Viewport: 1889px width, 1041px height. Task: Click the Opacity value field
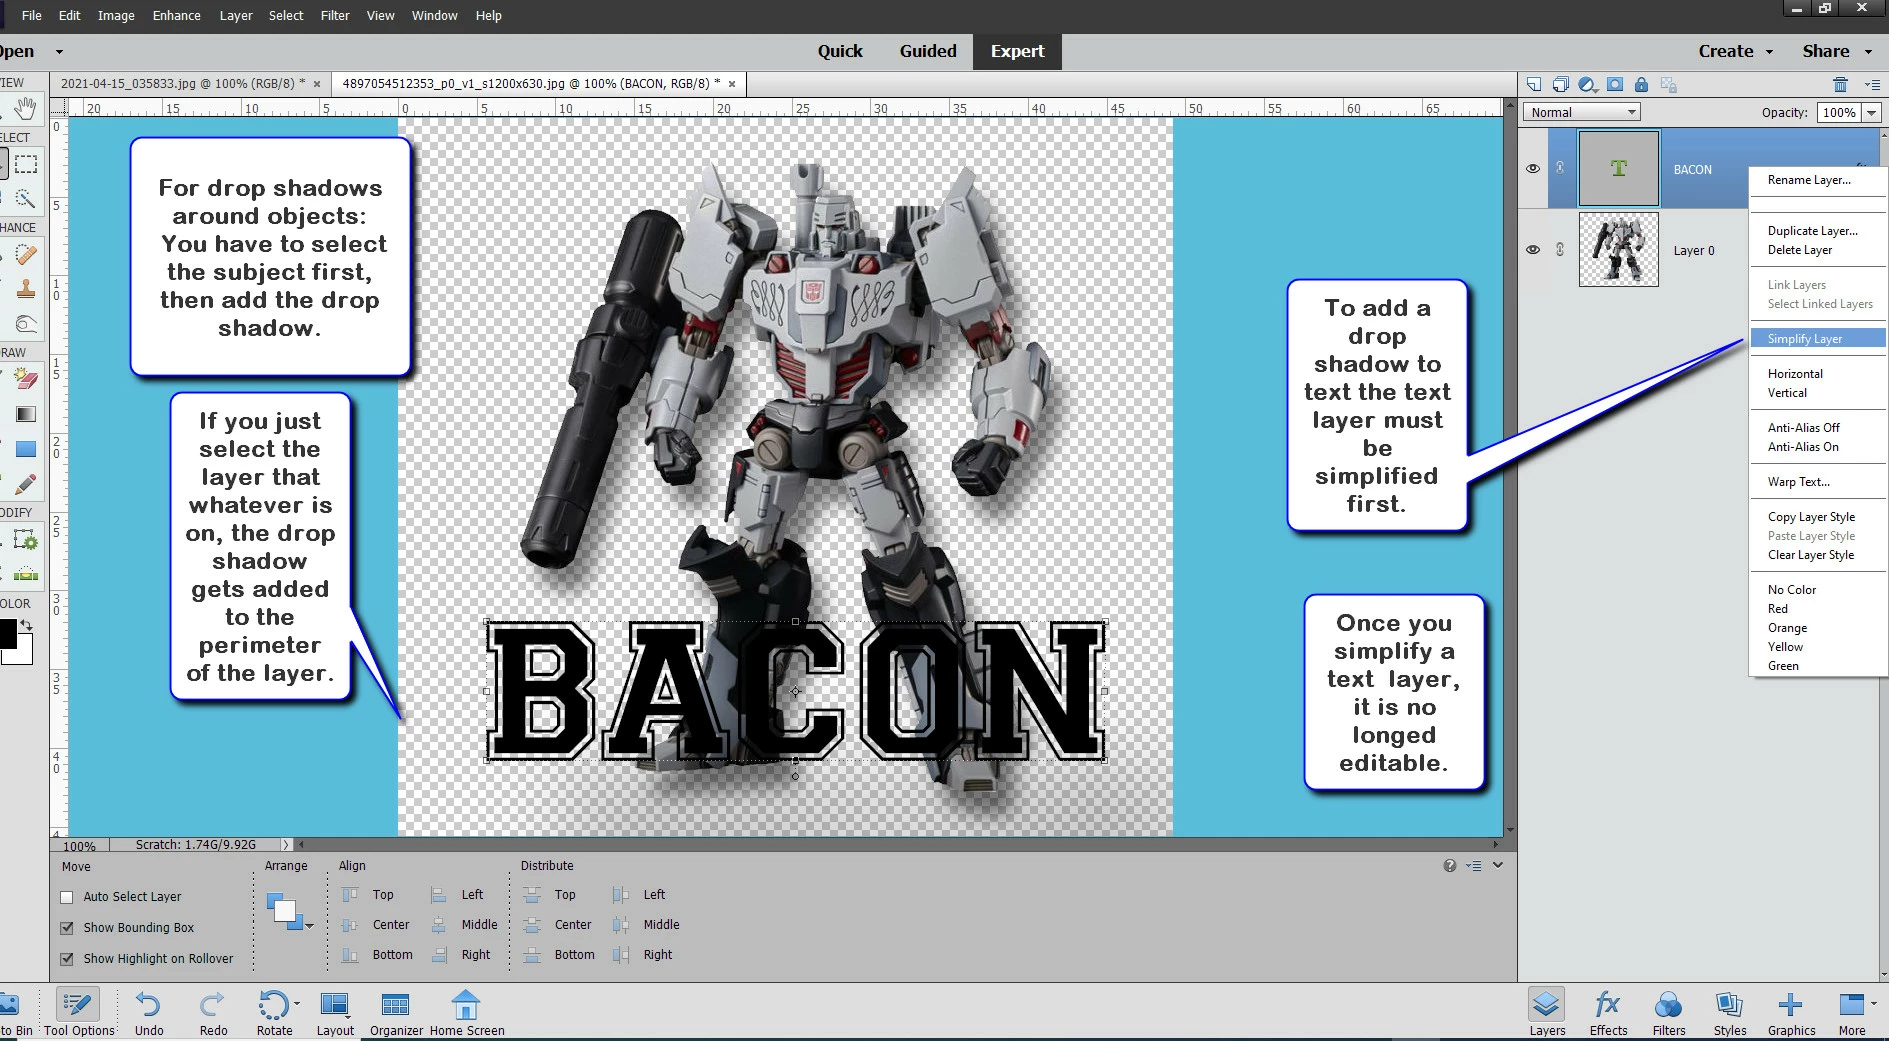point(1838,113)
